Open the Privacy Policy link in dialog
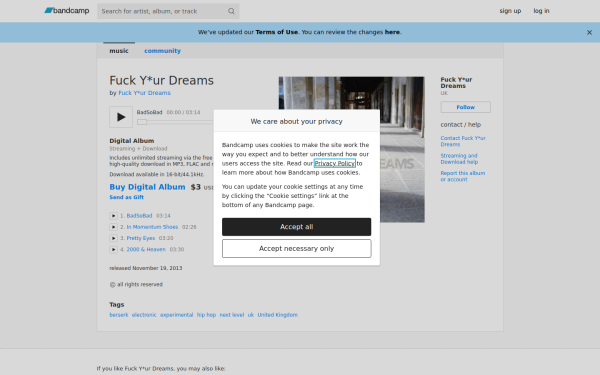Image resolution: width=600 pixels, height=375 pixels. [335, 163]
